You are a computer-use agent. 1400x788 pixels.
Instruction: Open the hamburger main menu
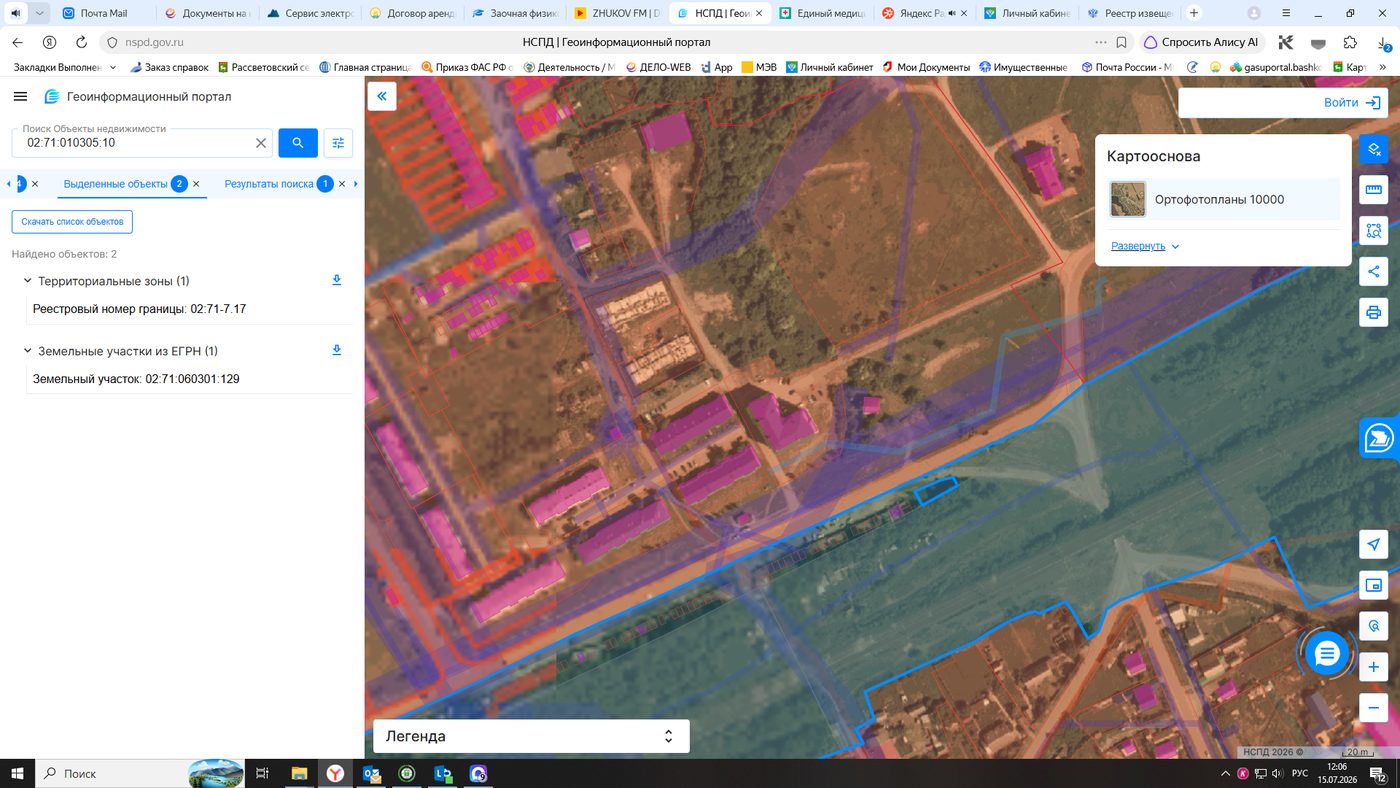[x=20, y=97]
